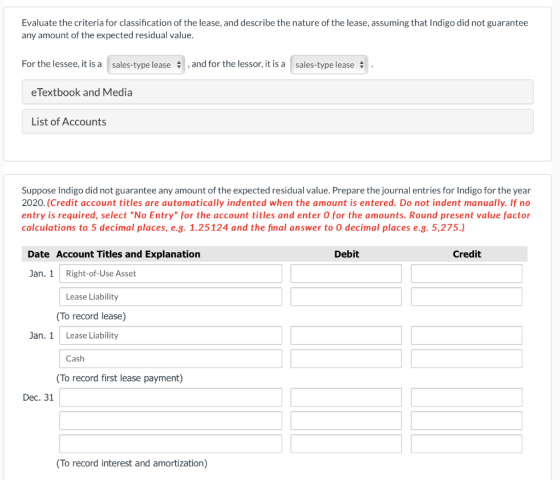This screenshot has width=560, height=480.
Task: Click debit field for first Lease Liability row
Action: 346,297
